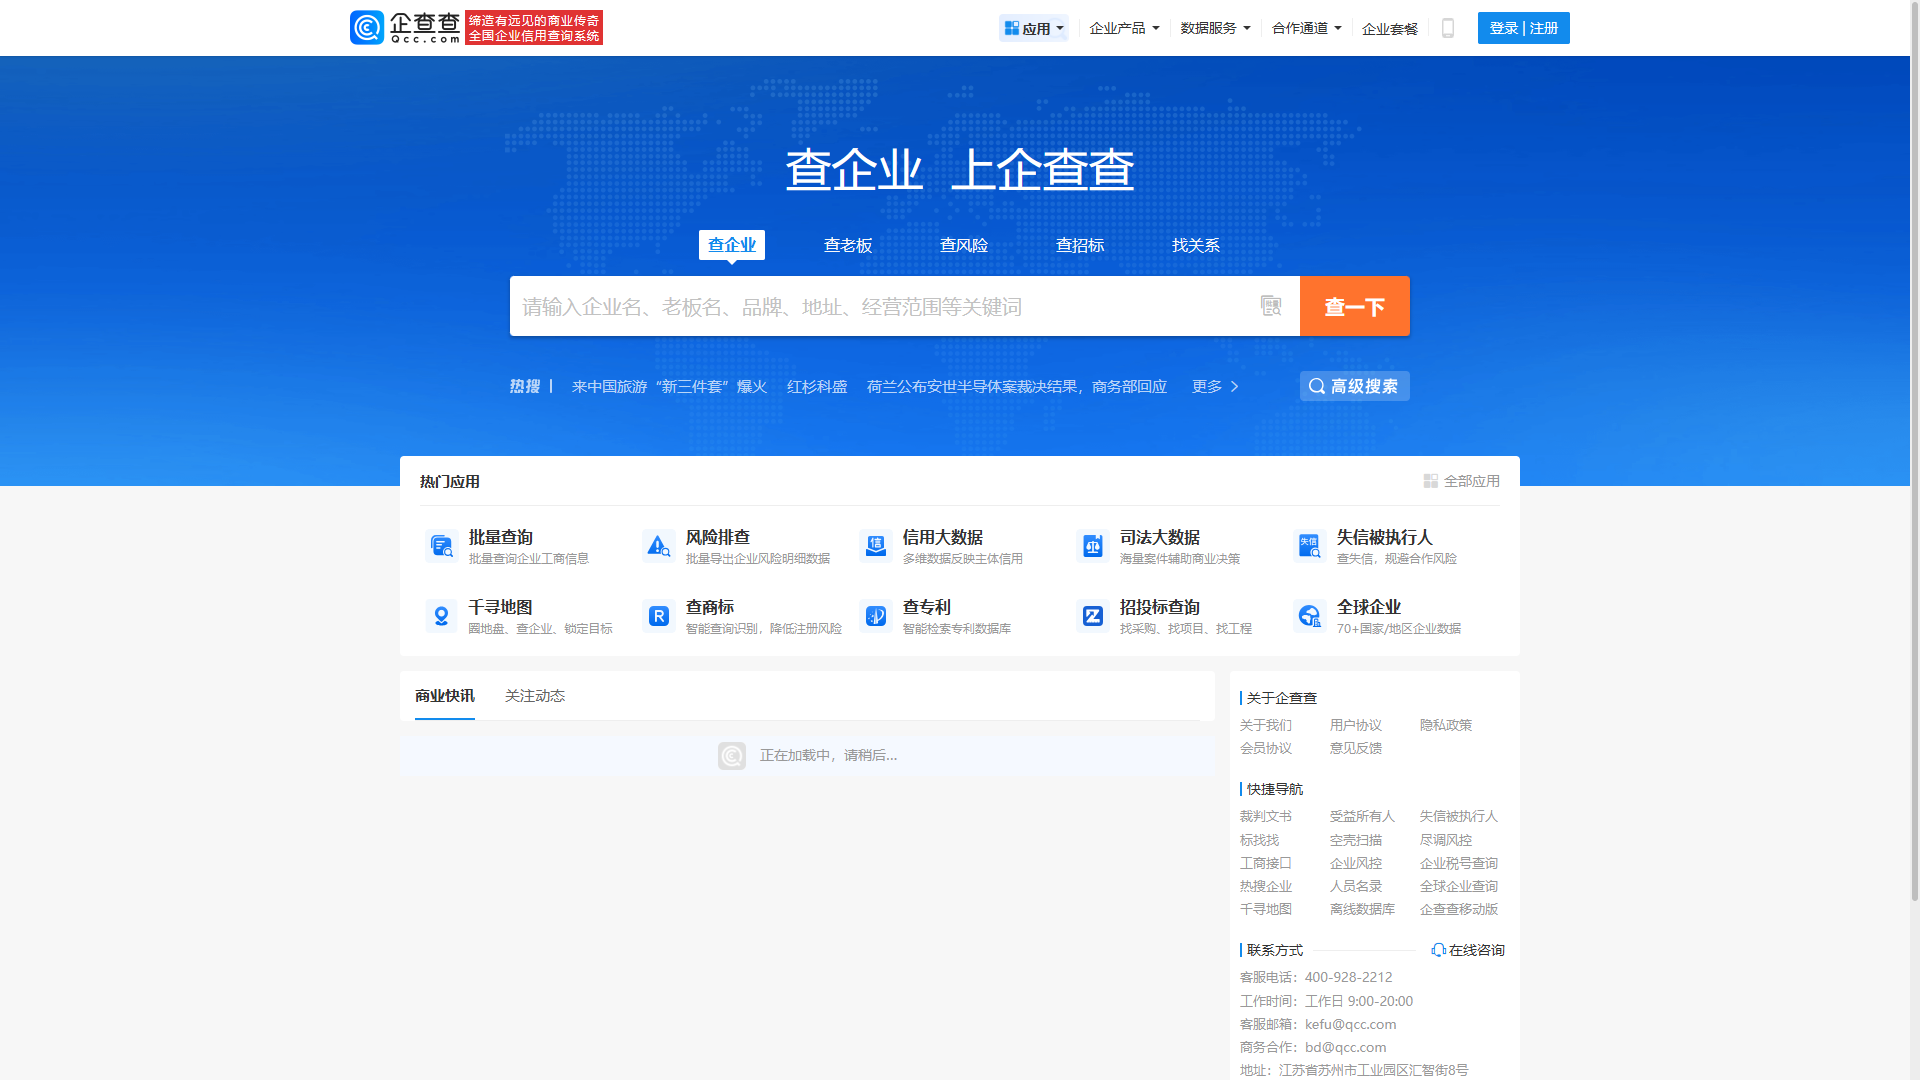Viewport: 1920px width, 1080px height.
Task: Expand the 企业产品 dropdown
Action: pyautogui.click(x=1124, y=28)
